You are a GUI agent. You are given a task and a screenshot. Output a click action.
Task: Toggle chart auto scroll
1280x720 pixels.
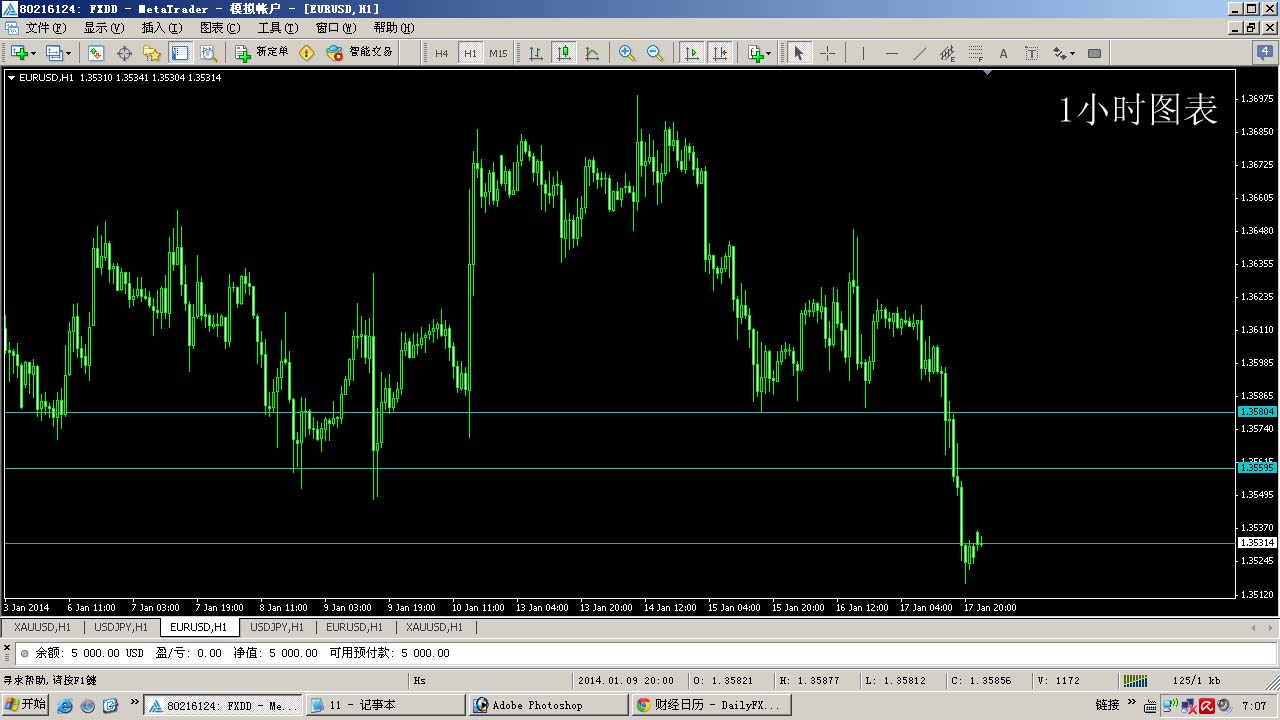point(691,53)
